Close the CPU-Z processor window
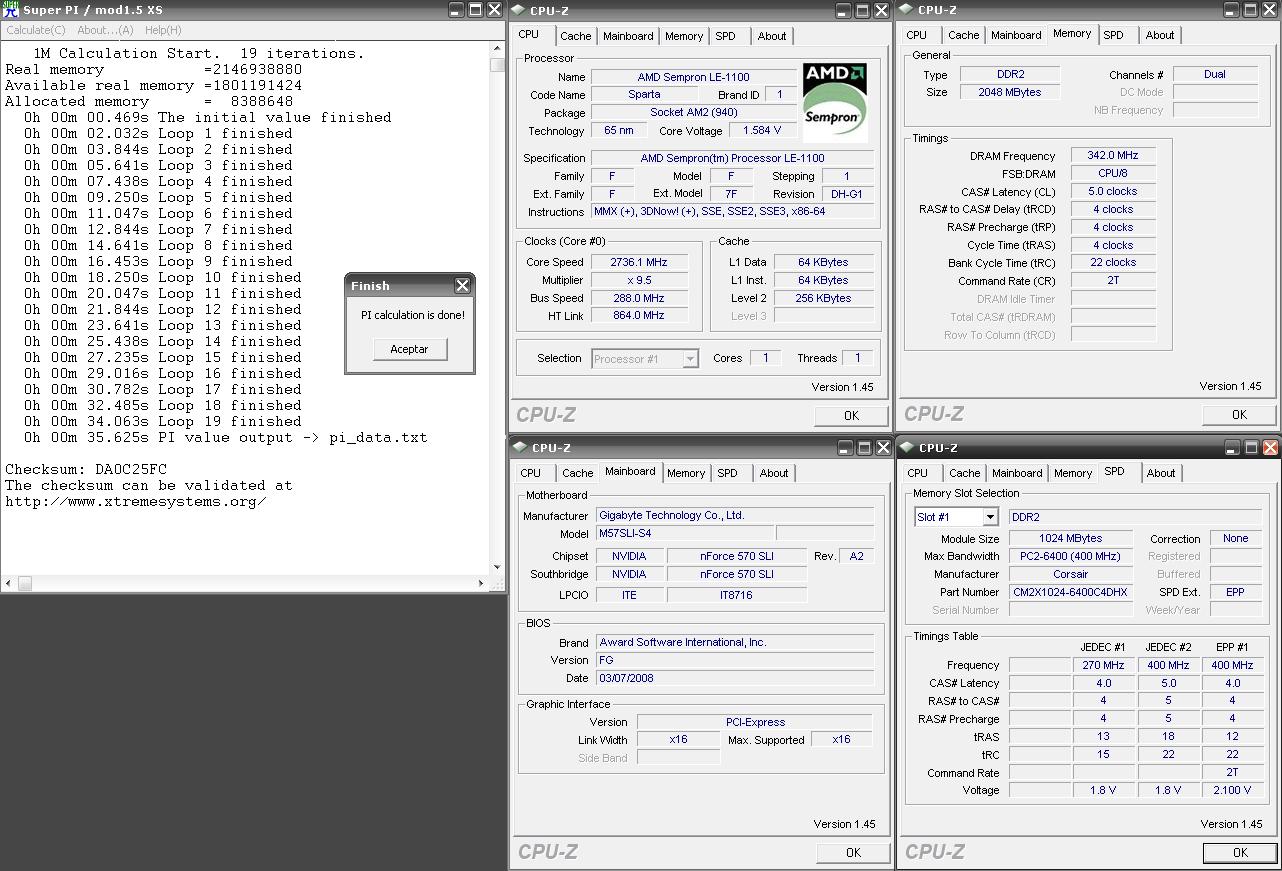1282x871 pixels. click(x=881, y=10)
